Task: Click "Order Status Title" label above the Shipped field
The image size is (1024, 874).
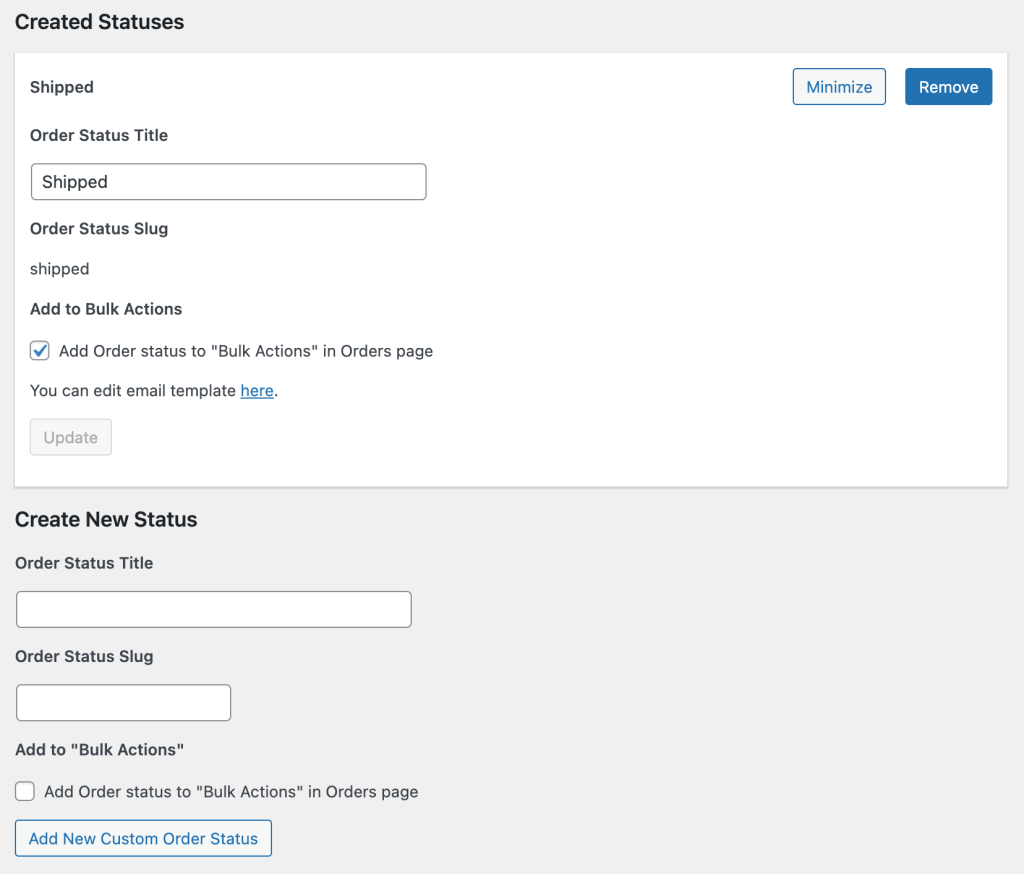Action: click(99, 135)
